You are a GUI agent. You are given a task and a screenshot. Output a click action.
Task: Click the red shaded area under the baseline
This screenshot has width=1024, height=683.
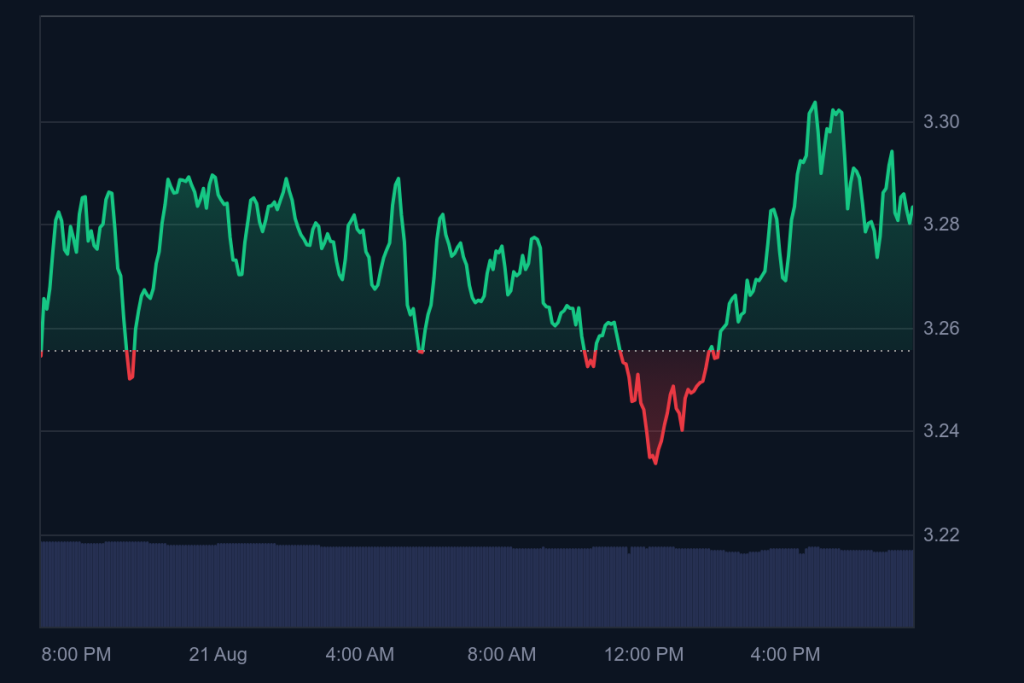(x=662, y=385)
